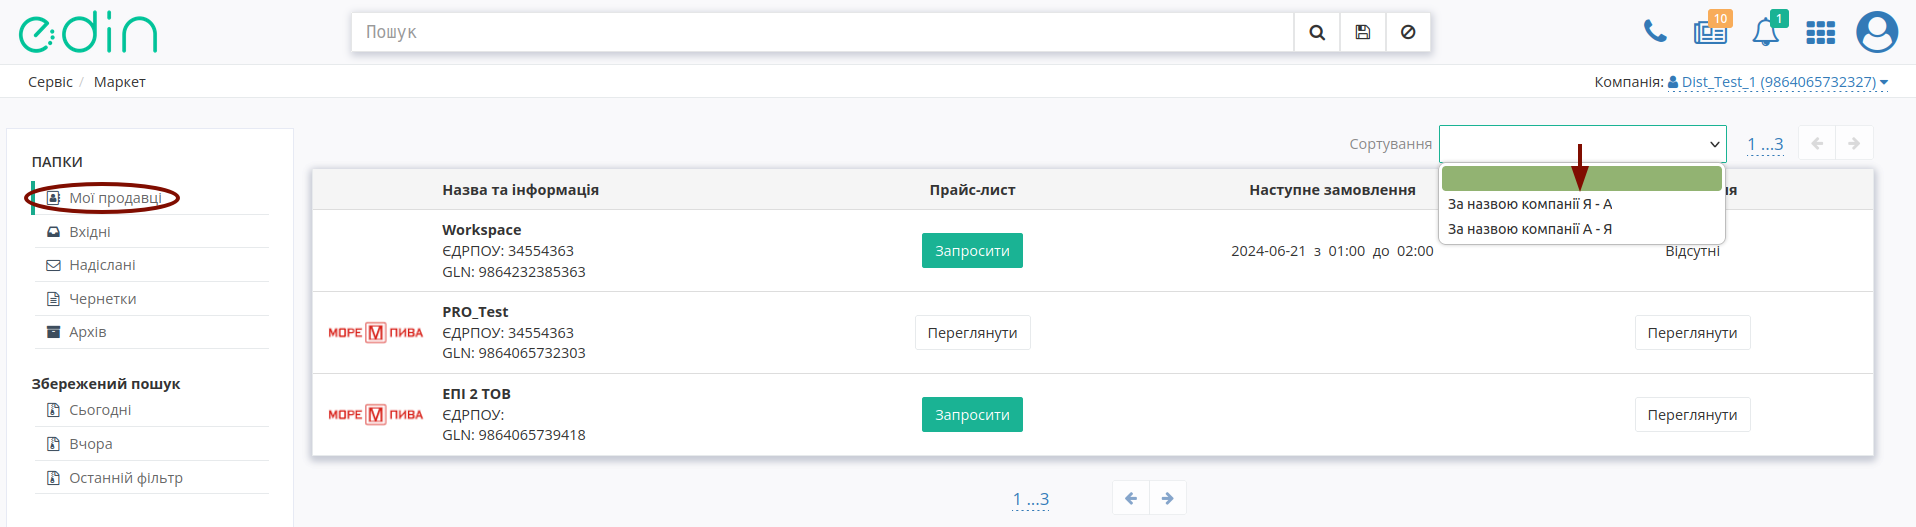1916x527 pixels.
Task: Select 'За назвою компанії Я - А' option
Action: click(1530, 204)
